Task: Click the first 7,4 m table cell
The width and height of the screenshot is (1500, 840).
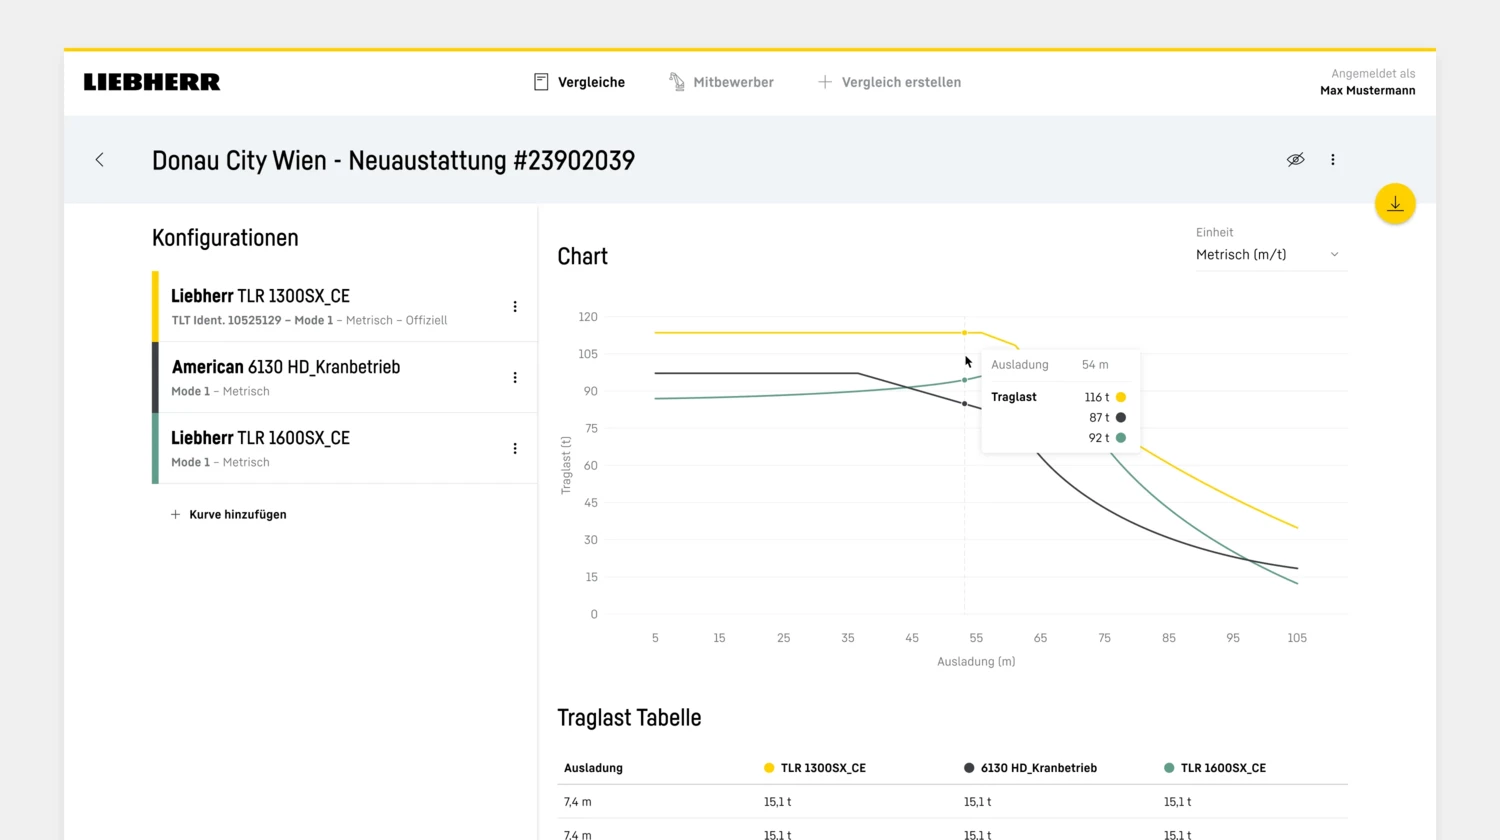Action: pyautogui.click(x=578, y=802)
